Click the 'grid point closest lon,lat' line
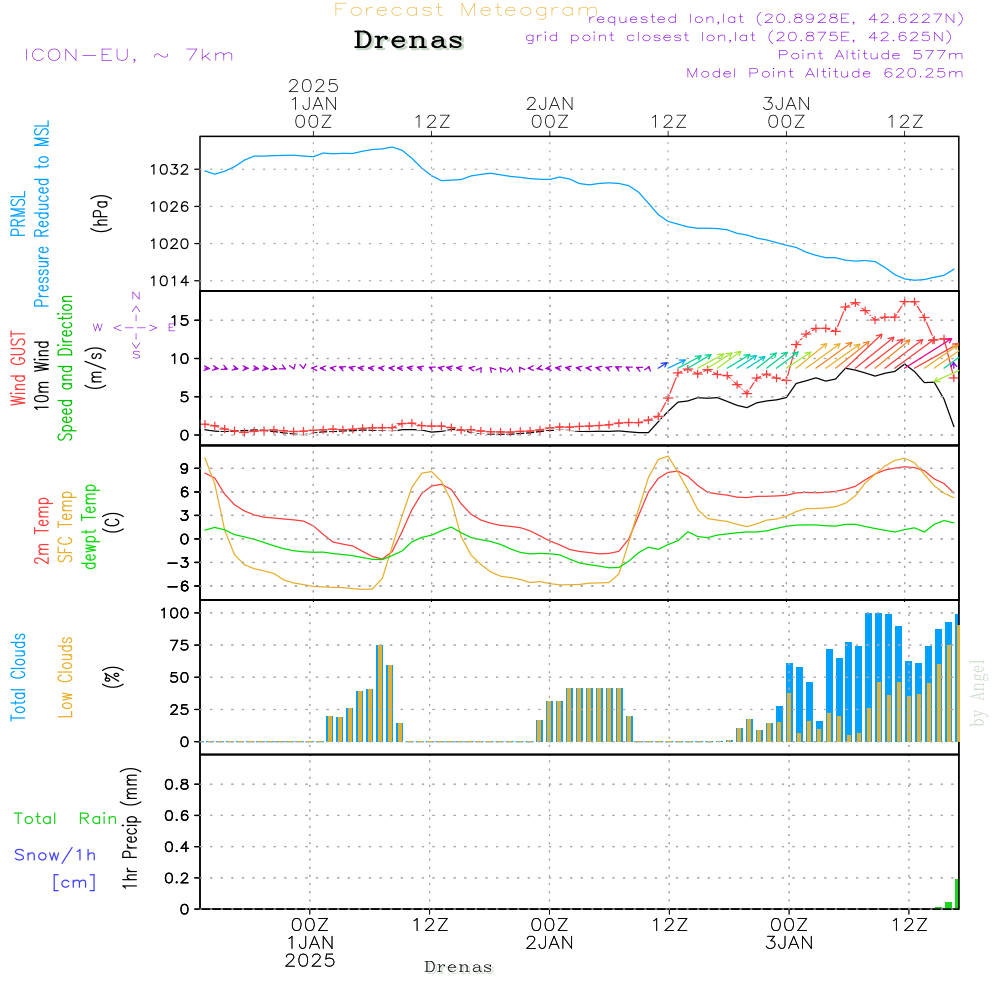This screenshot has width=1000, height=1000. click(x=739, y=37)
